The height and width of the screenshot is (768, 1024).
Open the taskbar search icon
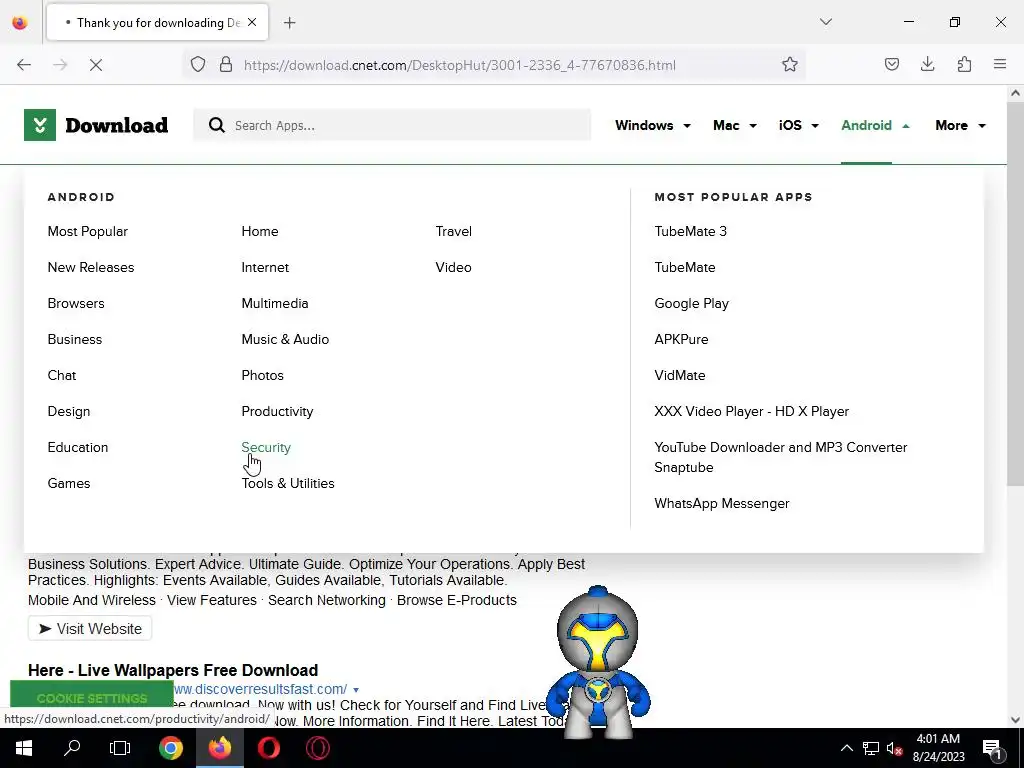pyautogui.click(x=72, y=748)
